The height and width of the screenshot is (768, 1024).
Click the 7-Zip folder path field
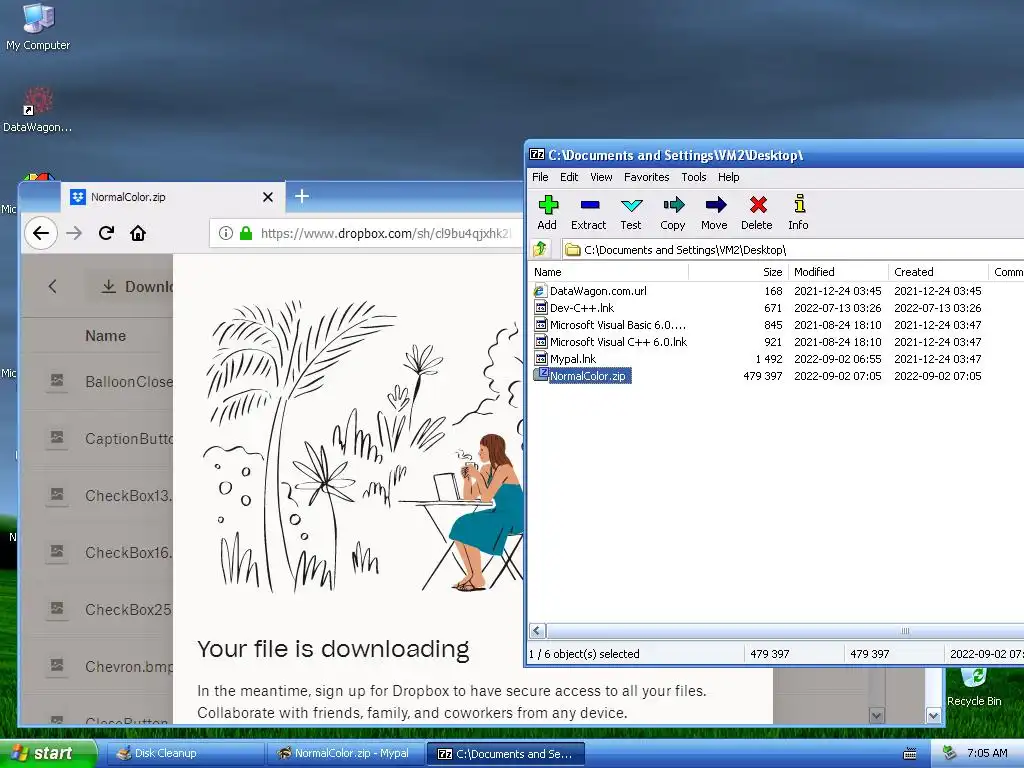(792, 249)
